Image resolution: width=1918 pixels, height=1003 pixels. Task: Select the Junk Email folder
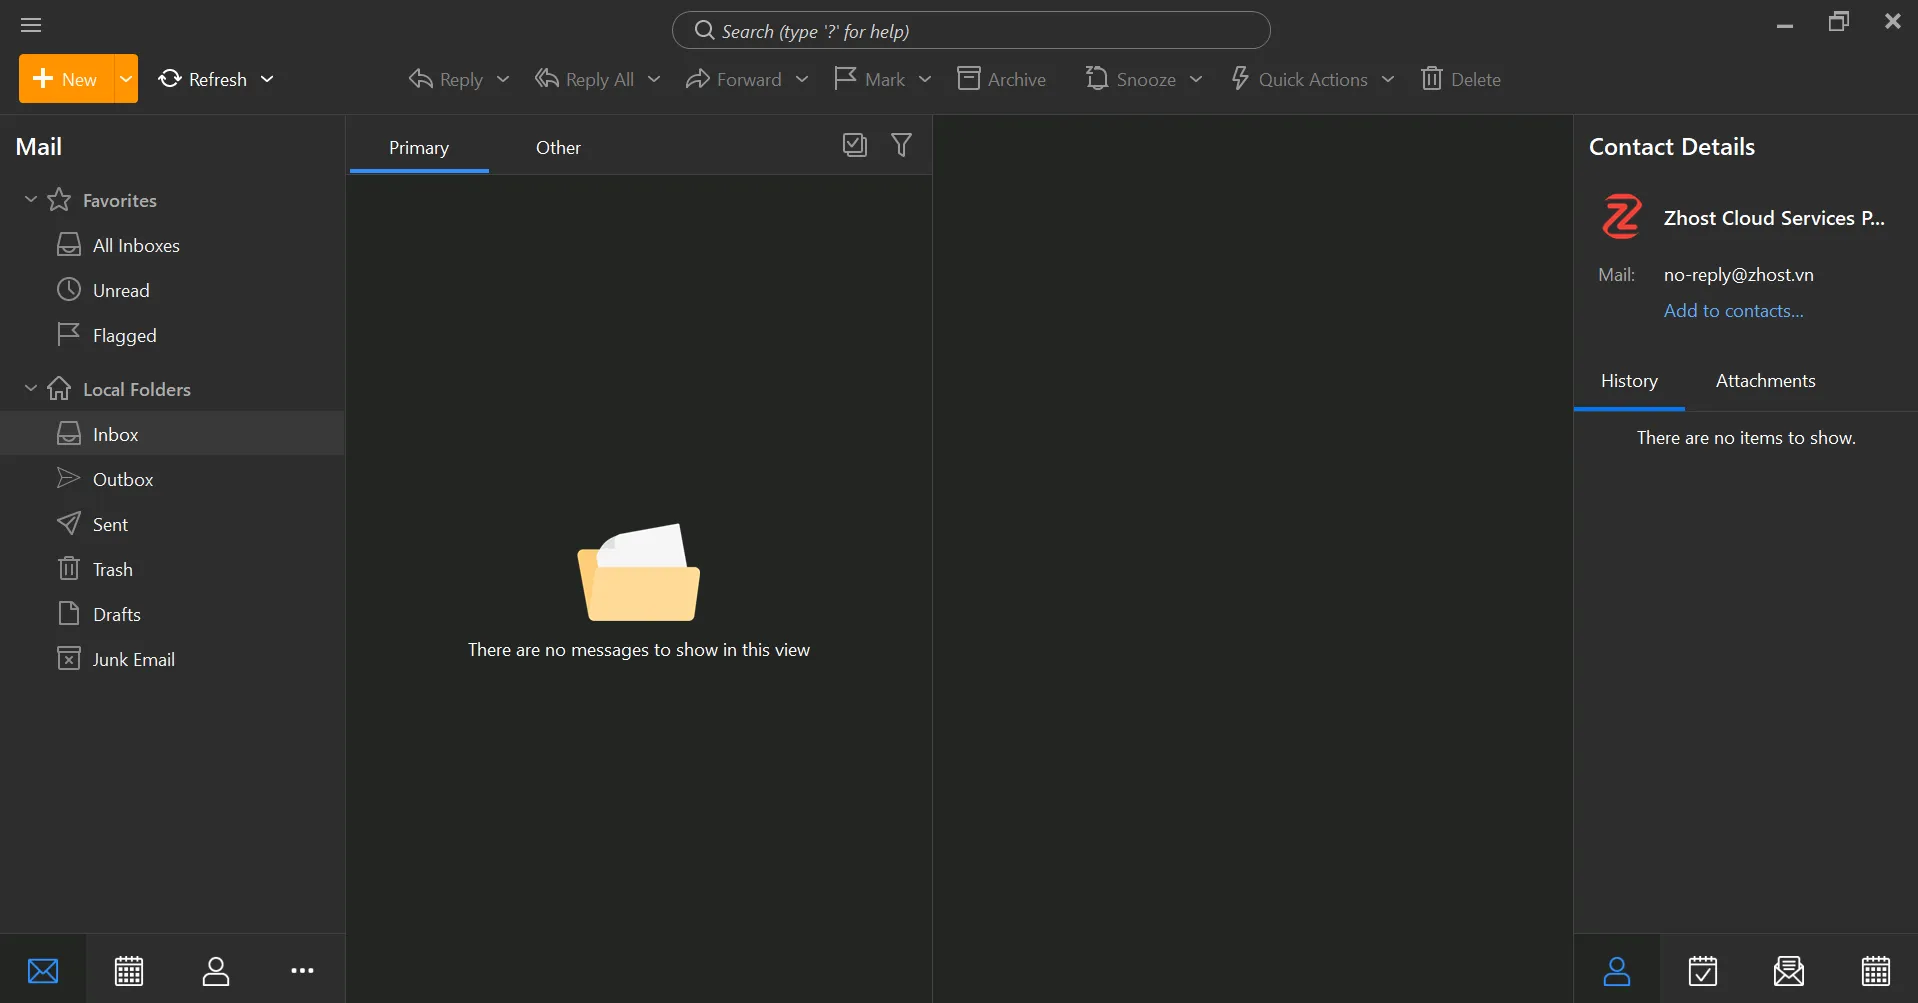point(133,660)
